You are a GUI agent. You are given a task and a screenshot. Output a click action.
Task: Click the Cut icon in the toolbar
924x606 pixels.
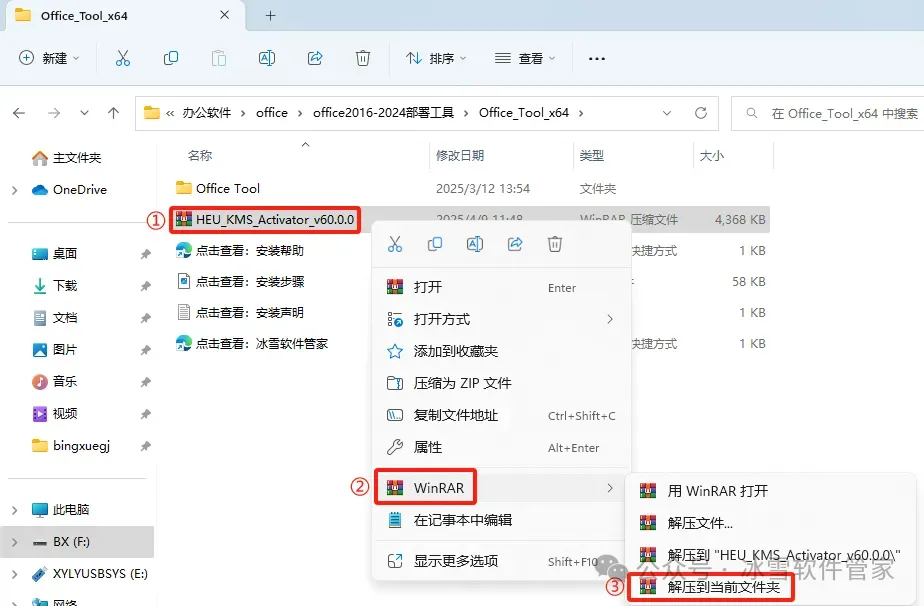pos(123,58)
